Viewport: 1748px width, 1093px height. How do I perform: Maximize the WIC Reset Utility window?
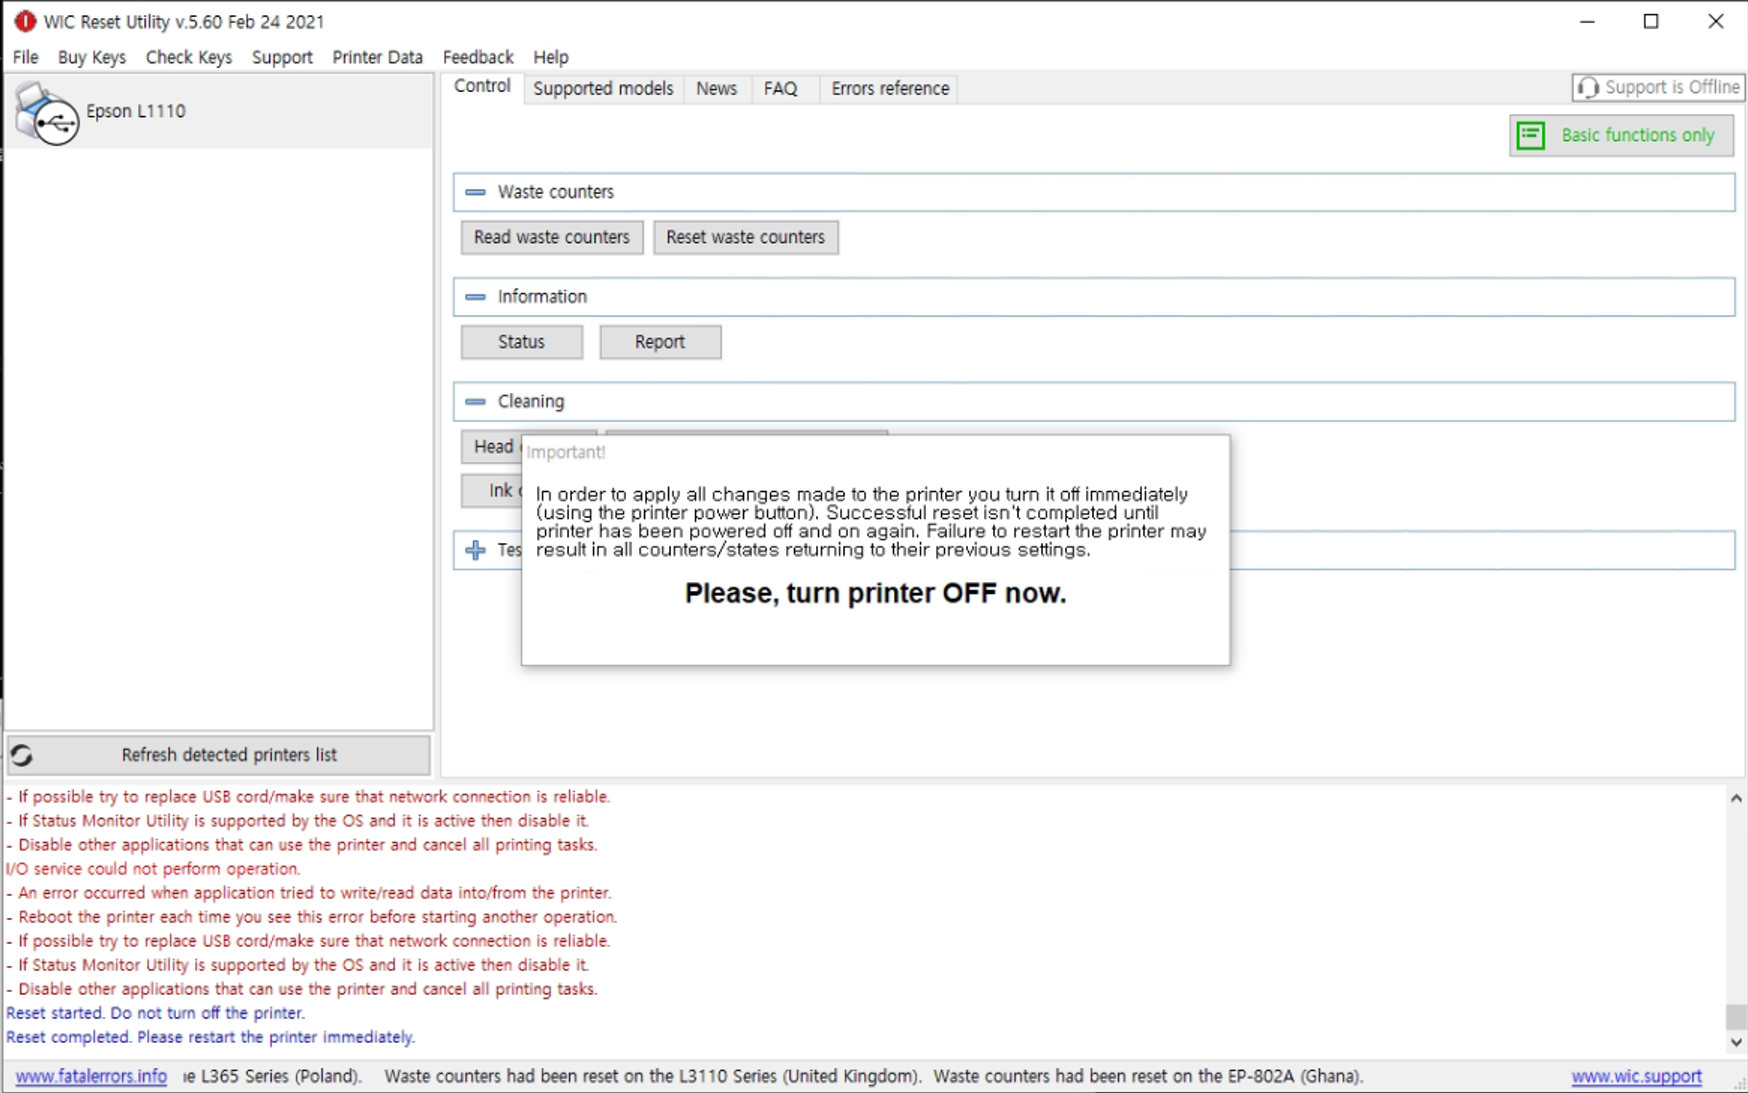pos(1651,21)
